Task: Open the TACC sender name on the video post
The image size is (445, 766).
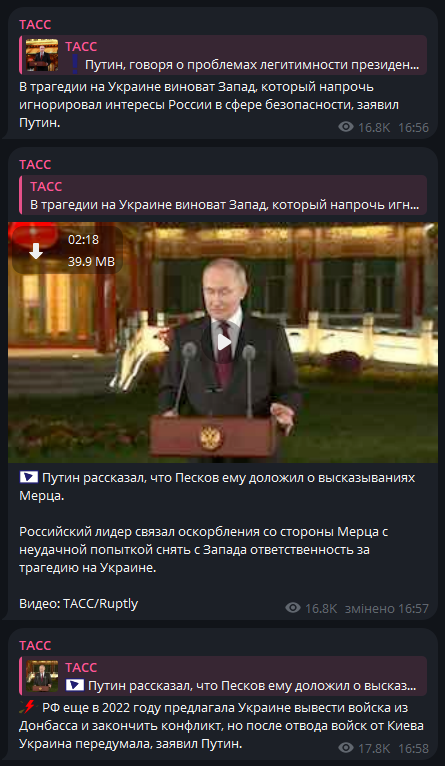Action: click(35, 164)
